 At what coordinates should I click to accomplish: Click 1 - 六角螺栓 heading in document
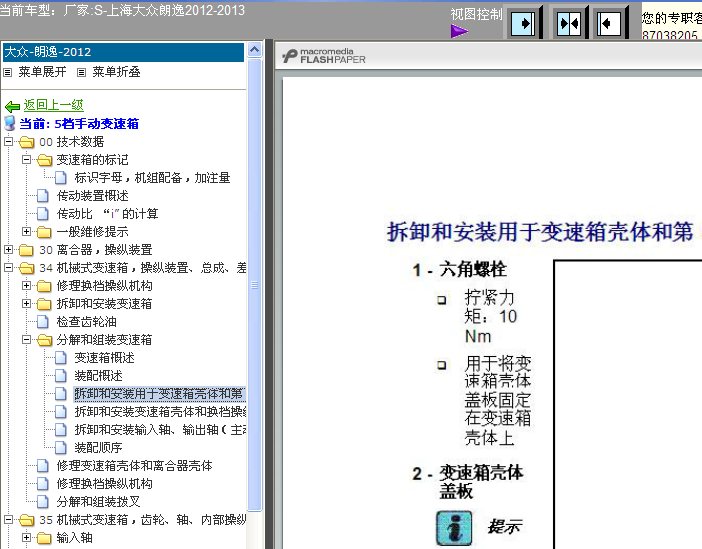[x=460, y=270]
